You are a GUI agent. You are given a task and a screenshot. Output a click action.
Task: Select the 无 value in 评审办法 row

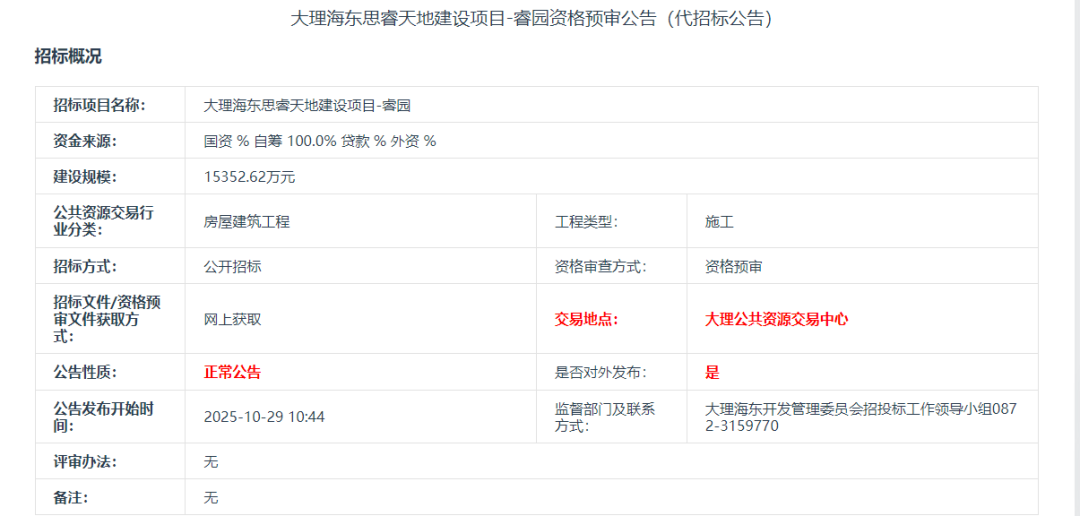point(211,462)
